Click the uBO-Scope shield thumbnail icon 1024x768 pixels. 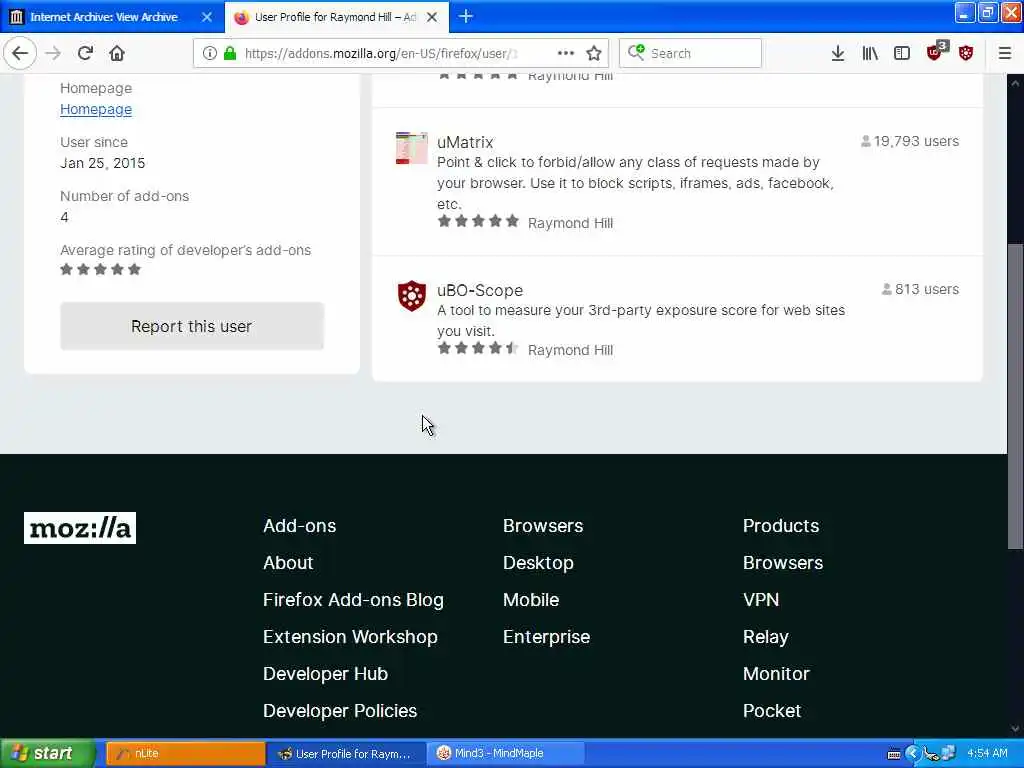pyautogui.click(x=411, y=296)
